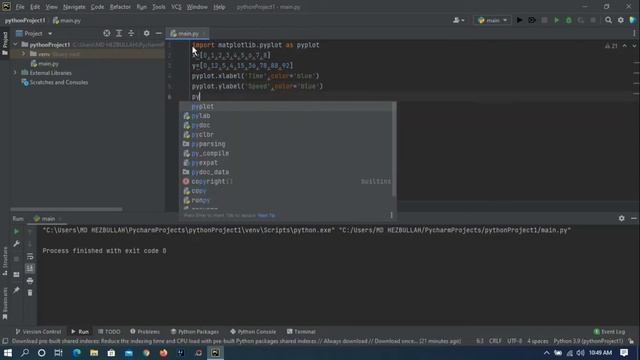
Task: Open the Navigate menu
Action: (74, 7)
